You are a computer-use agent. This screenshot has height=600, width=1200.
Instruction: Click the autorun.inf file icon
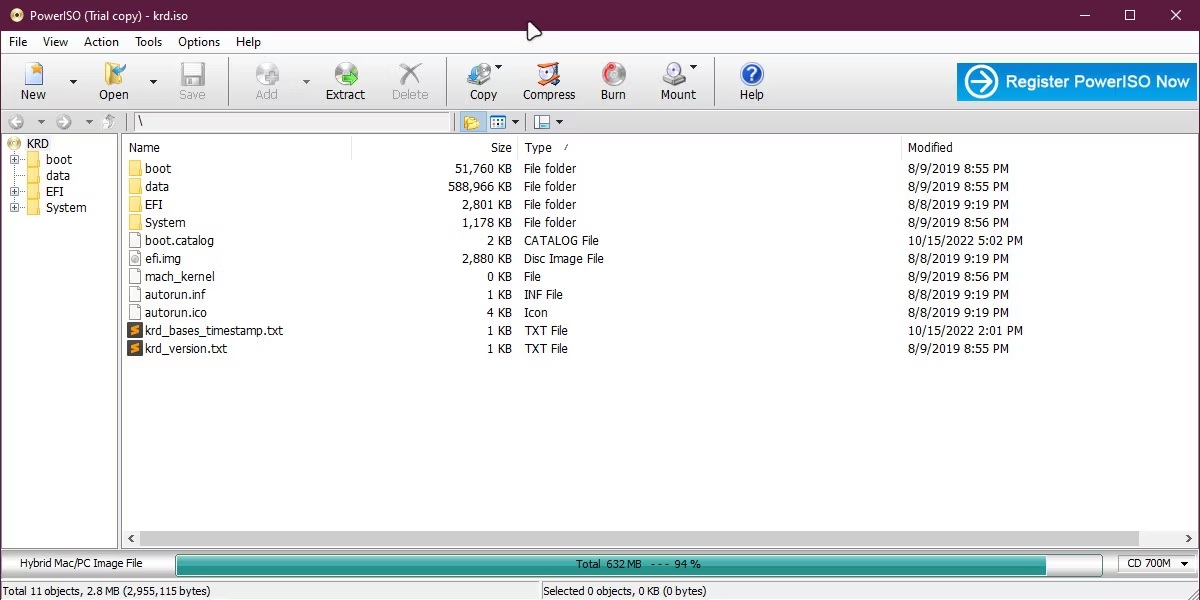point(136,294)
